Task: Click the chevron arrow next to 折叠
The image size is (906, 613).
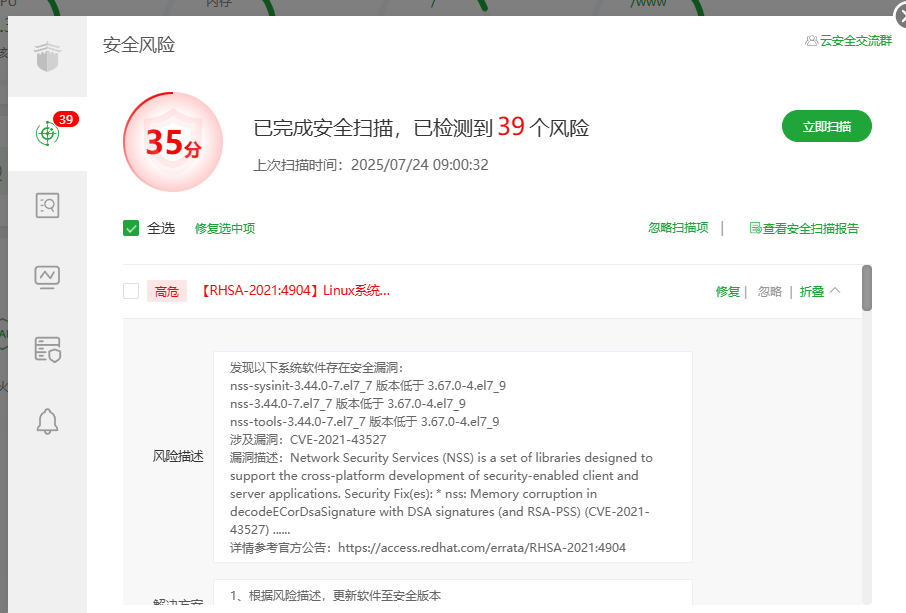Action: [x=835, y=290]
